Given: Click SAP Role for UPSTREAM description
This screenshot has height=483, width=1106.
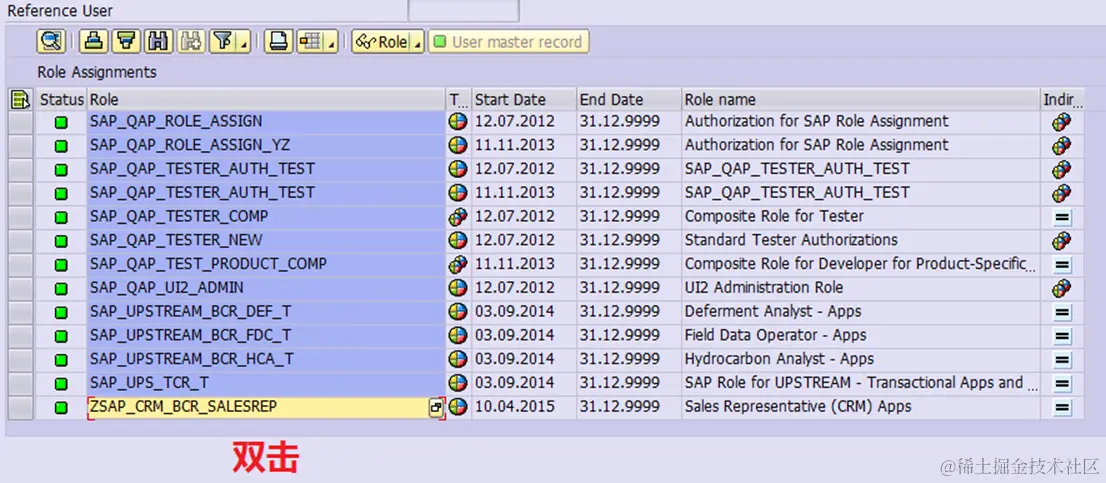Looking at the screenshot, I should (861, 383).
